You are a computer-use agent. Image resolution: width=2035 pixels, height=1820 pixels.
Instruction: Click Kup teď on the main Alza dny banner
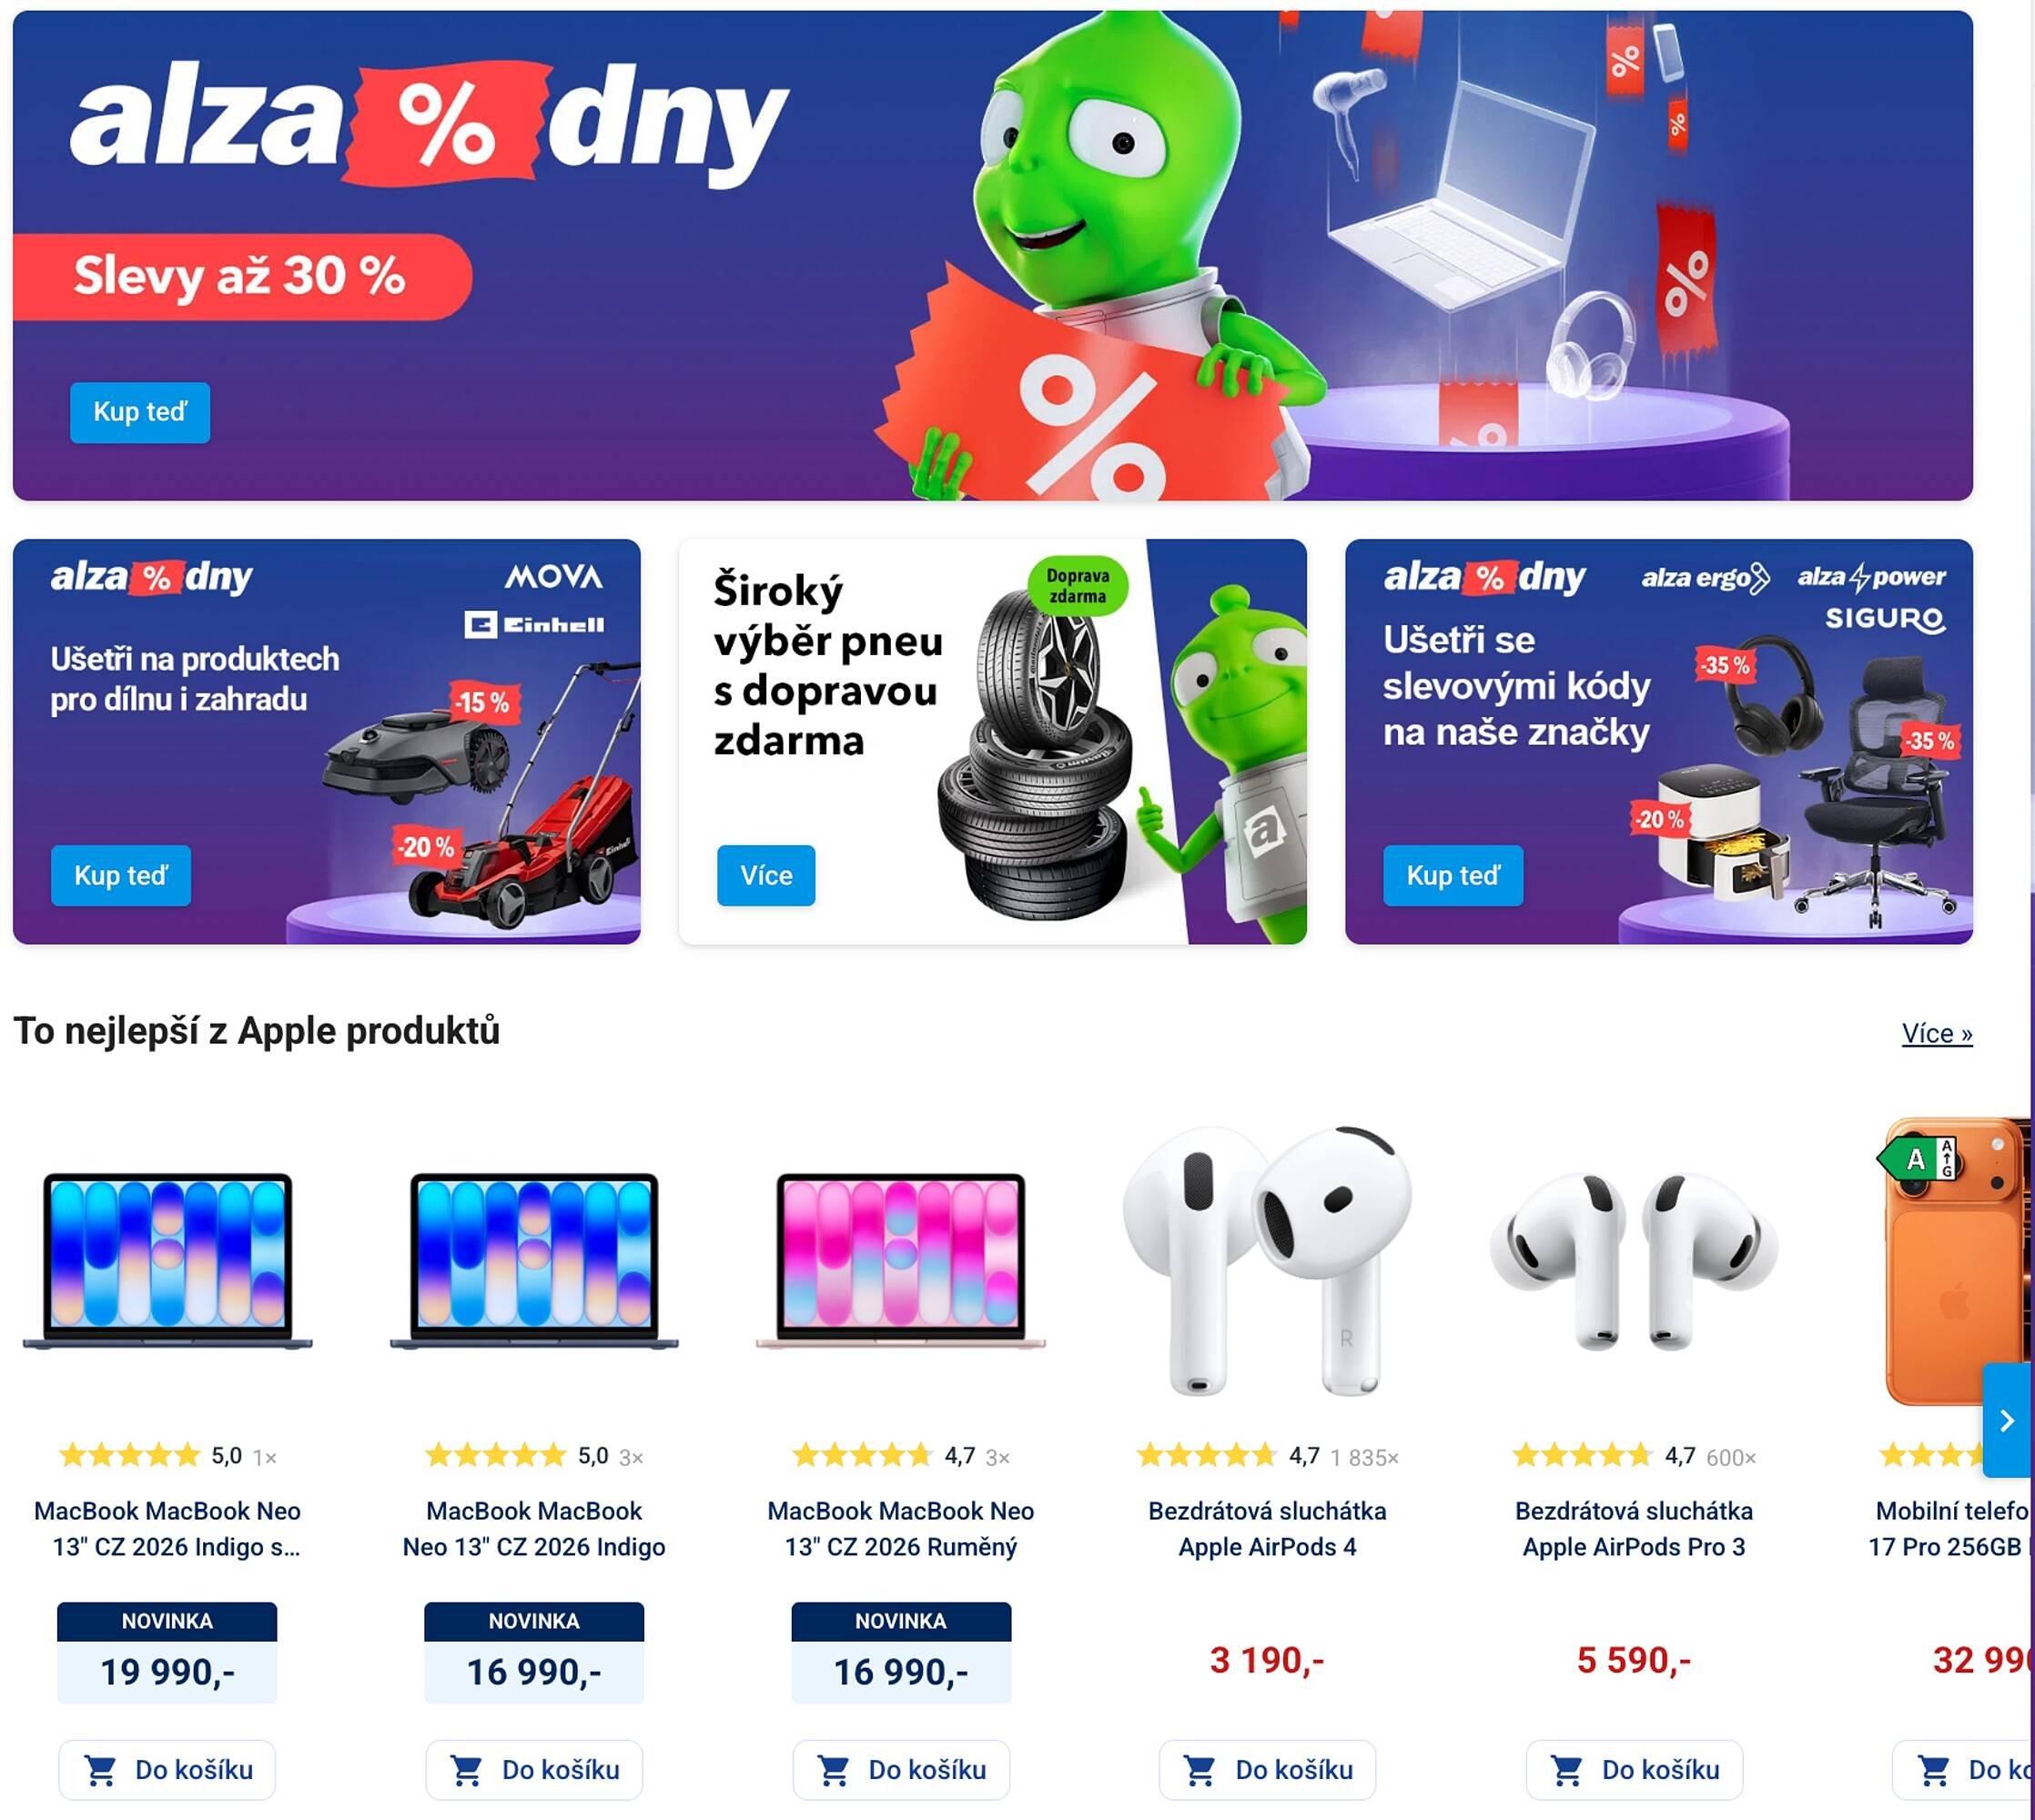(x=140, y=412)
